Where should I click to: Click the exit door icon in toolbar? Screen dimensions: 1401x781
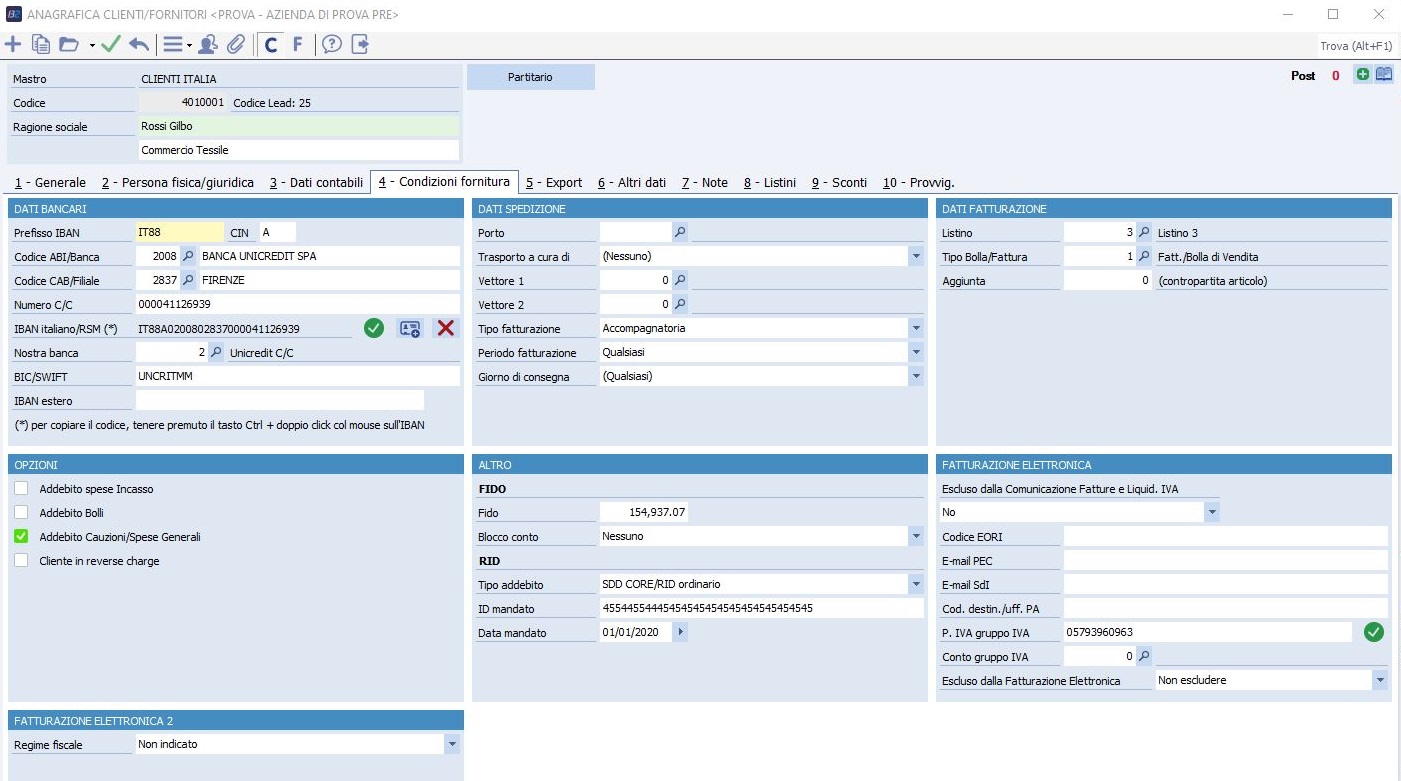[x=360, y=44]
